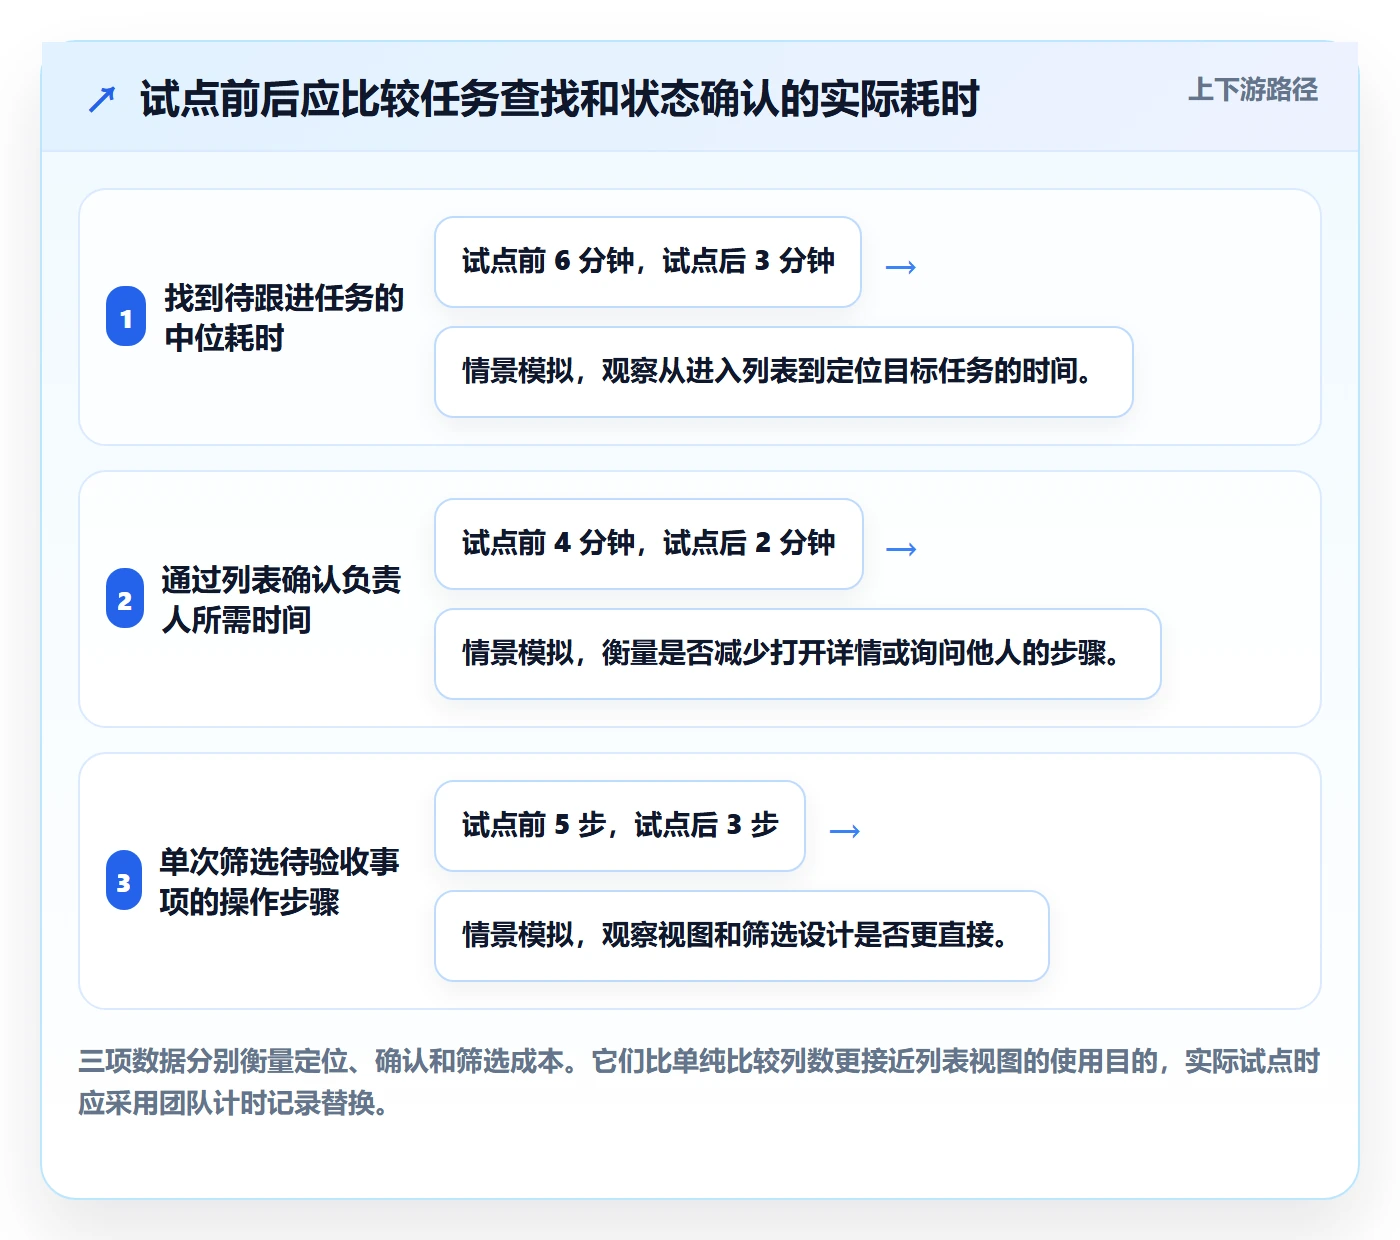Click the 通过列表确认负责人所需时间 label
This screenshot has width=1400, height=1240.
281,599
